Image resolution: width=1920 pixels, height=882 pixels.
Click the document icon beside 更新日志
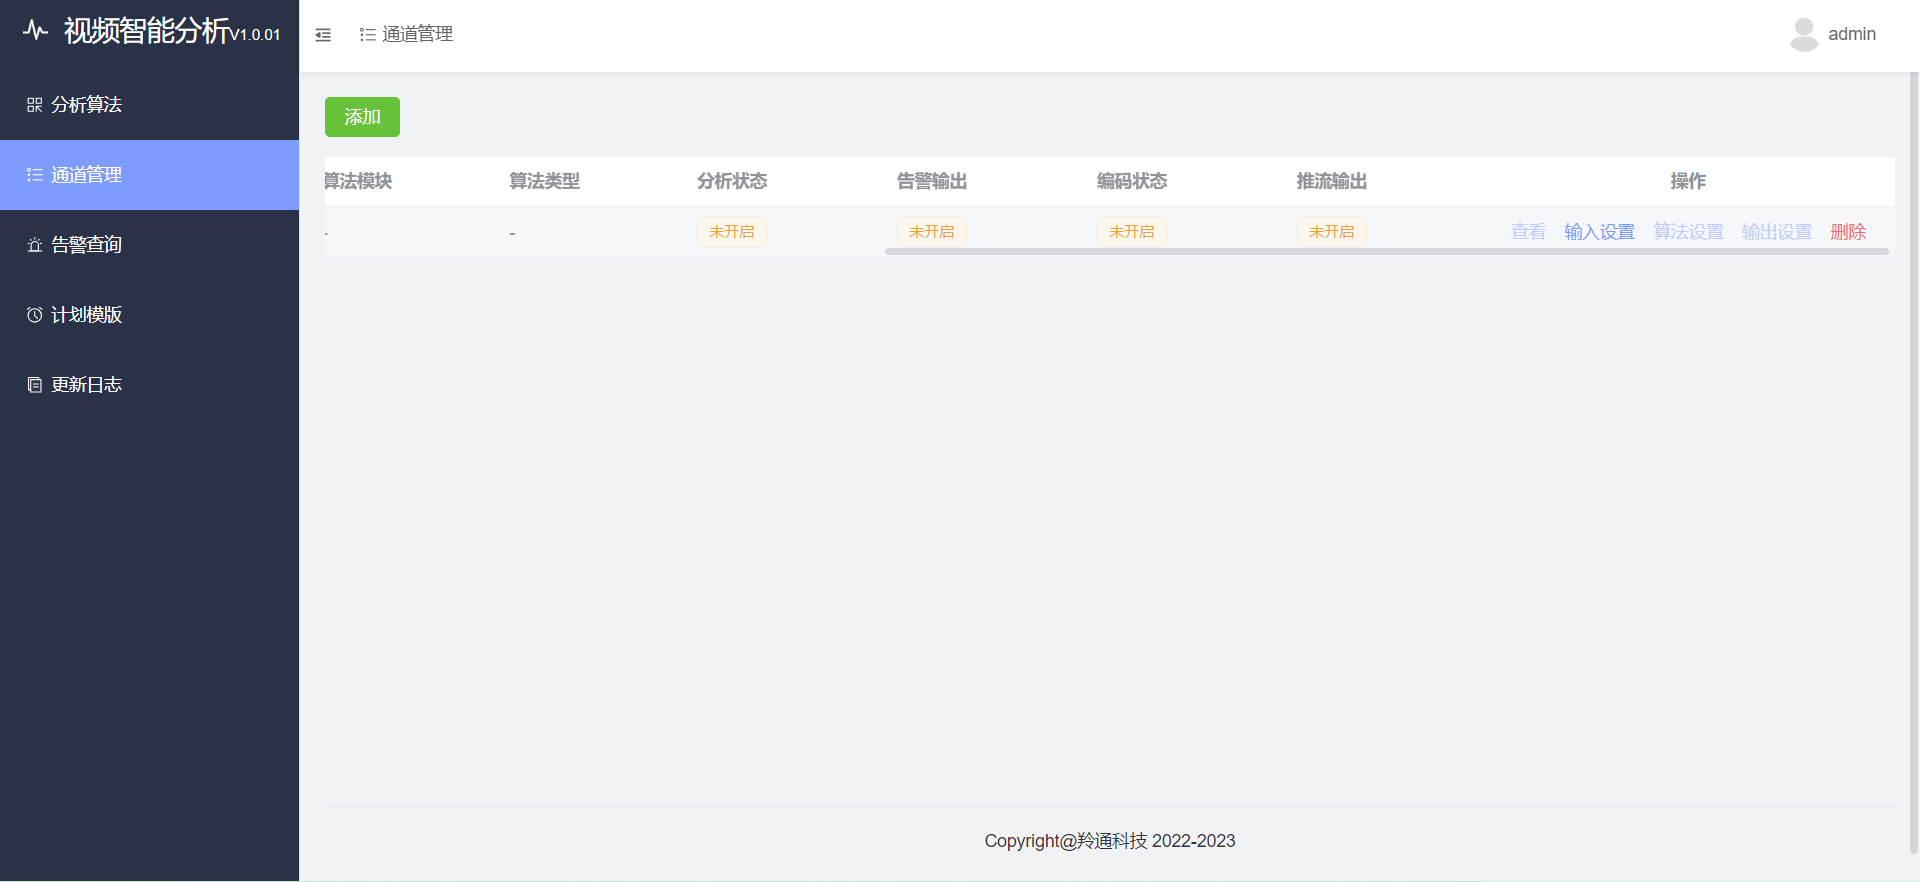(x=34, y=385)
